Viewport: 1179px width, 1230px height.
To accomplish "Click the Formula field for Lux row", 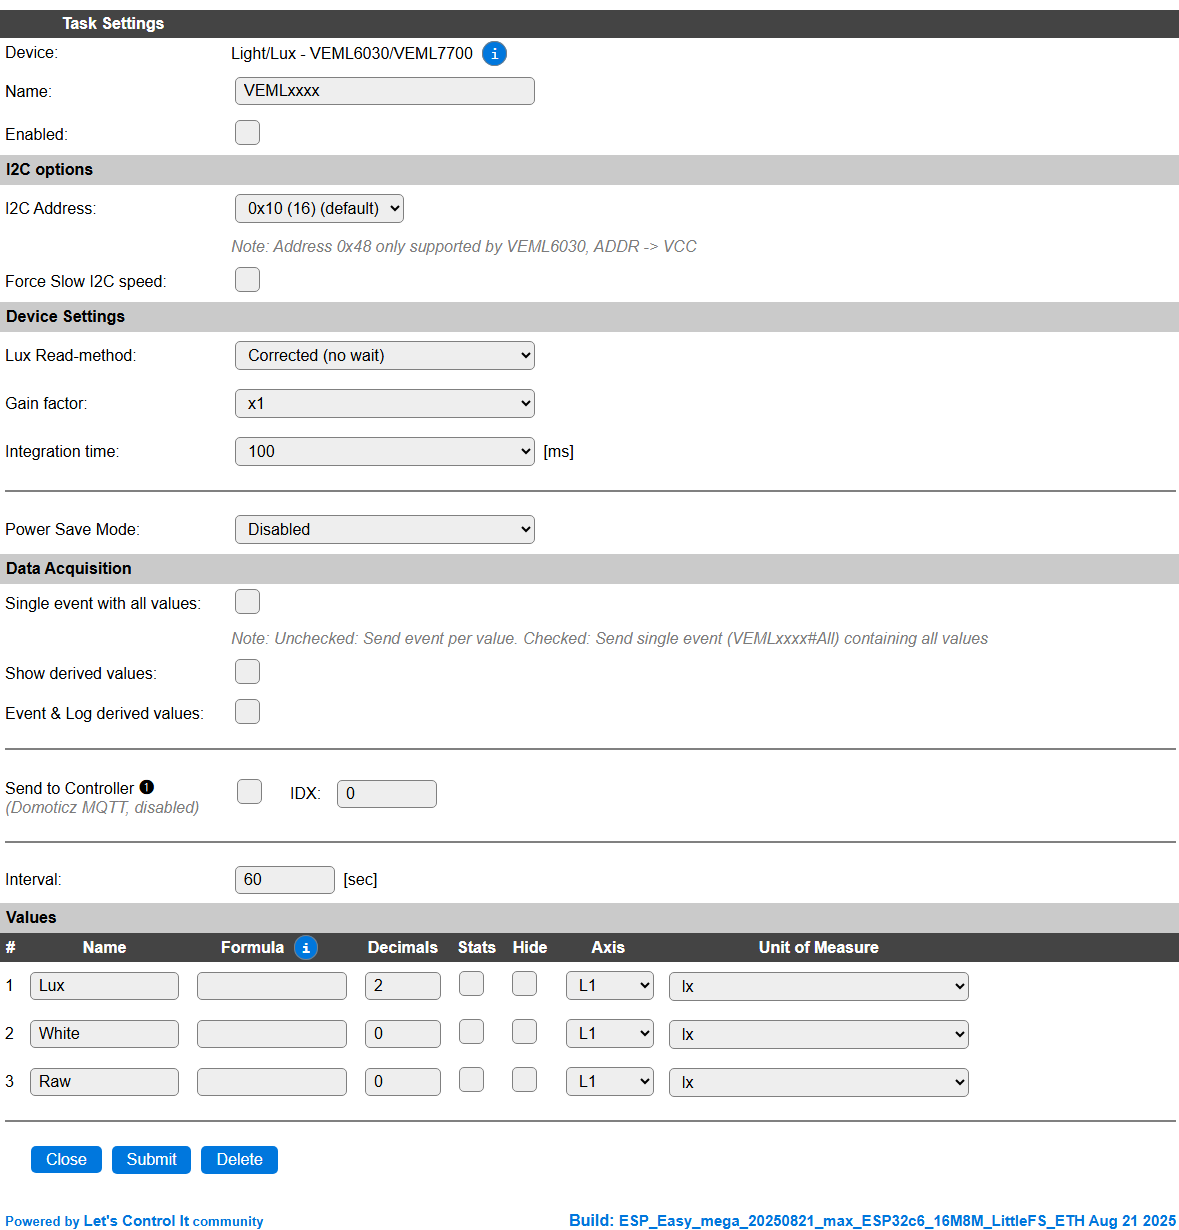I will coord(272,986).
